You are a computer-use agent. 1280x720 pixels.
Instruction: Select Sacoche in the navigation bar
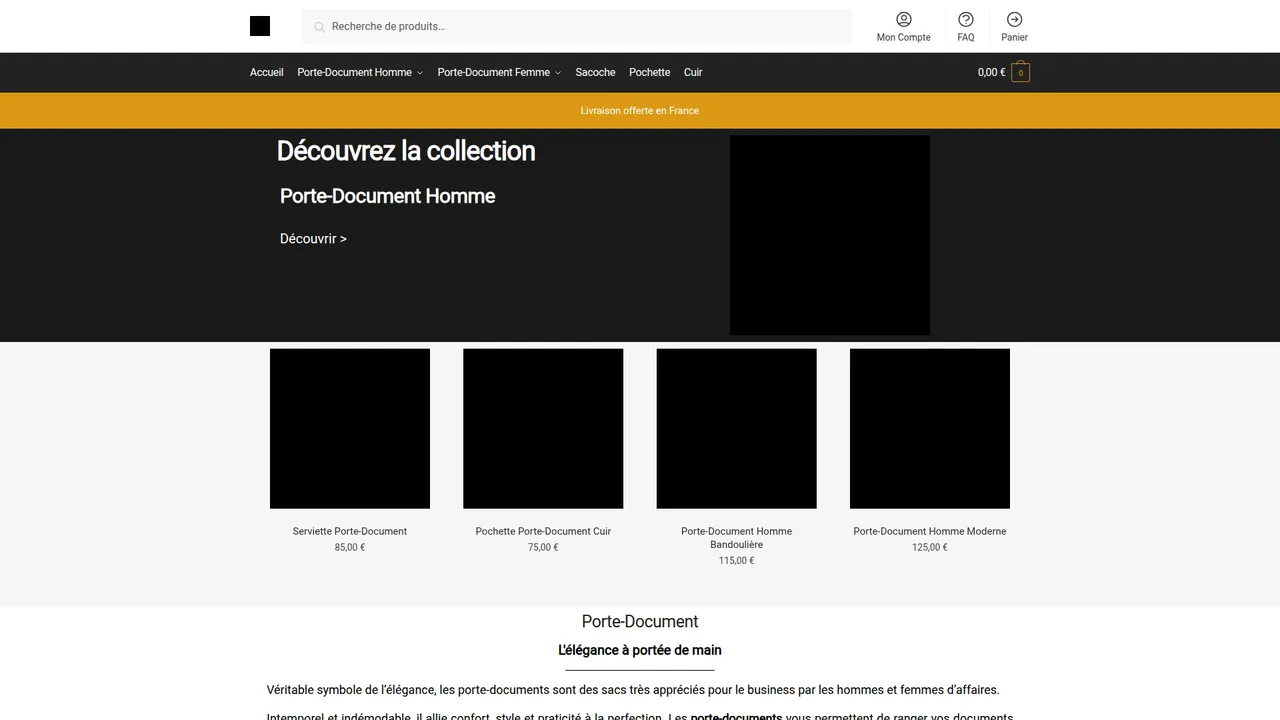pyautogui.click(x=595, y=72)
